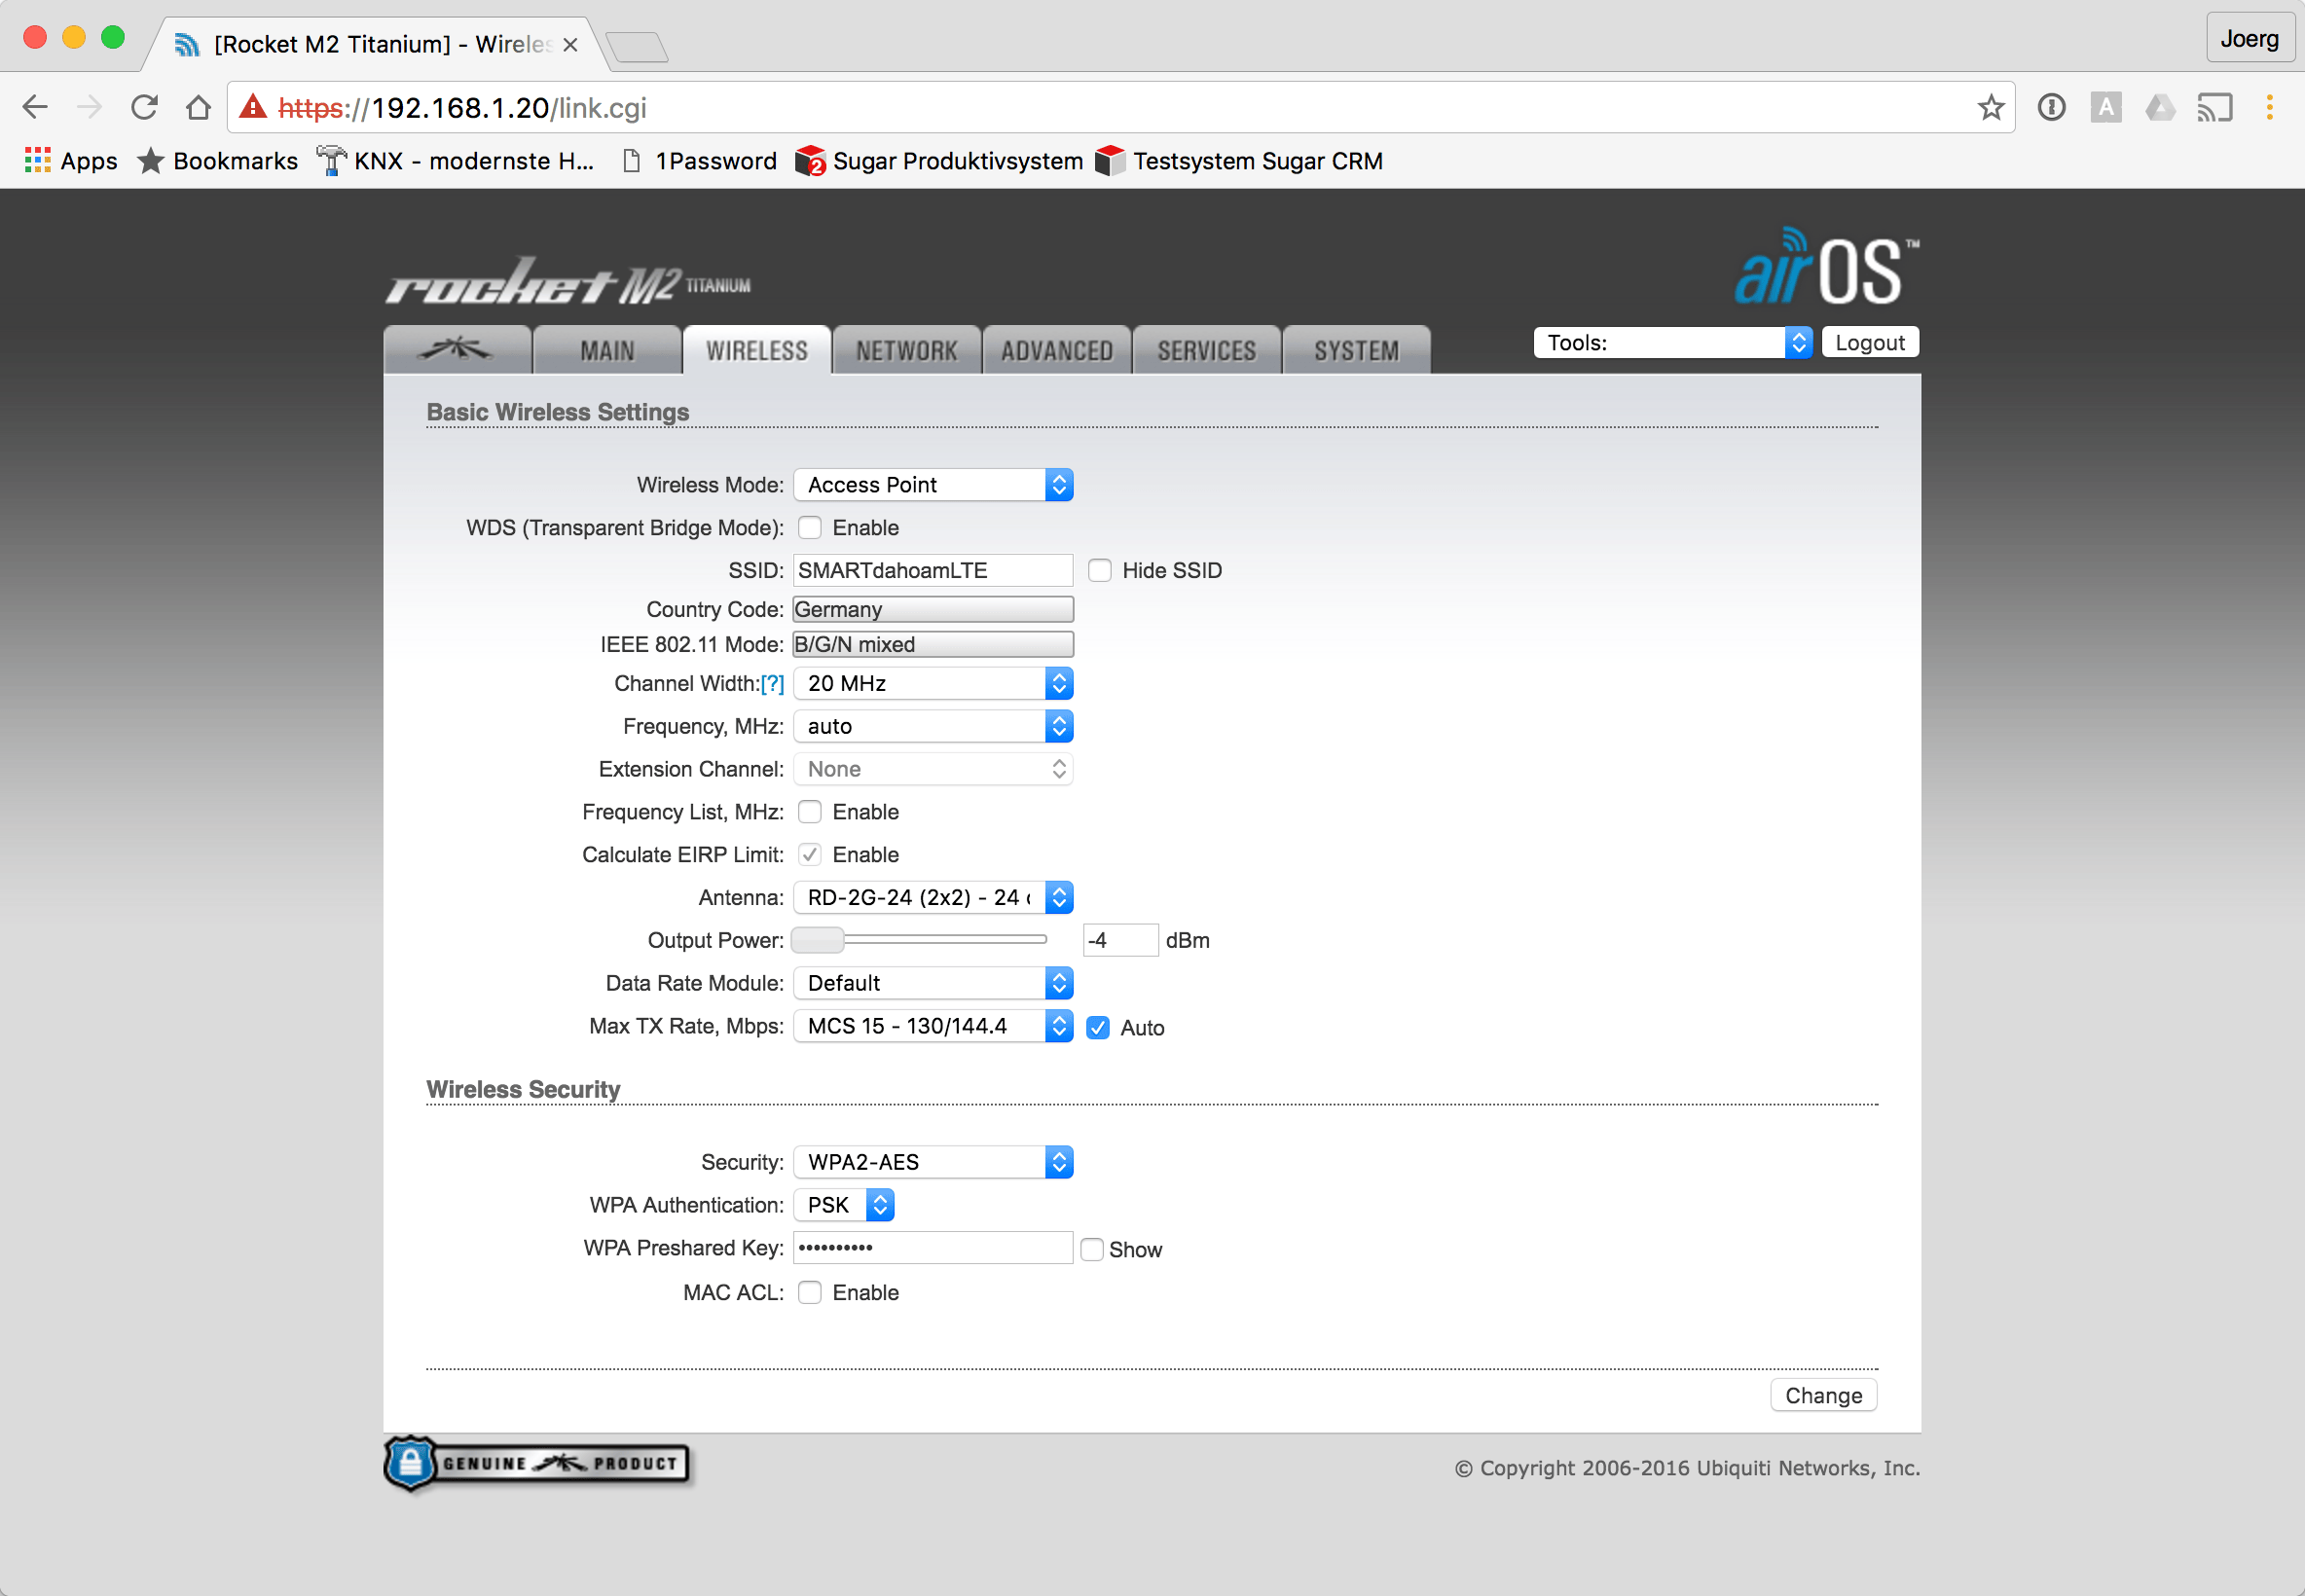The image size is (2305, 1596).
Task: Click the browser forward arrow
Action: click(x=89, y=107)
